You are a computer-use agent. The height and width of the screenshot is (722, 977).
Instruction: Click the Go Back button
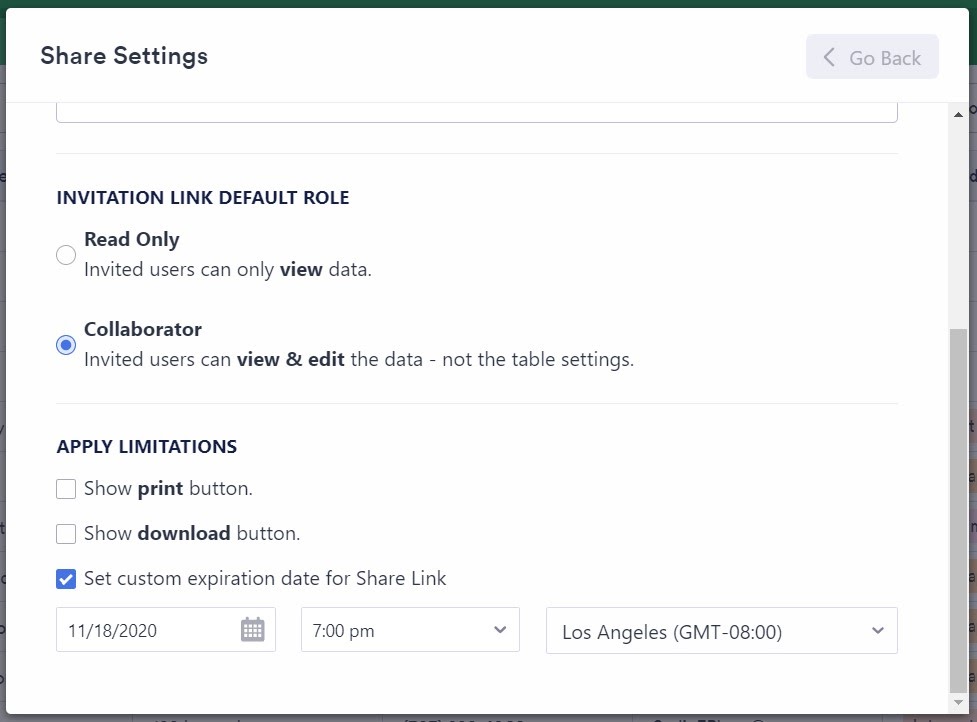point(872,57)
